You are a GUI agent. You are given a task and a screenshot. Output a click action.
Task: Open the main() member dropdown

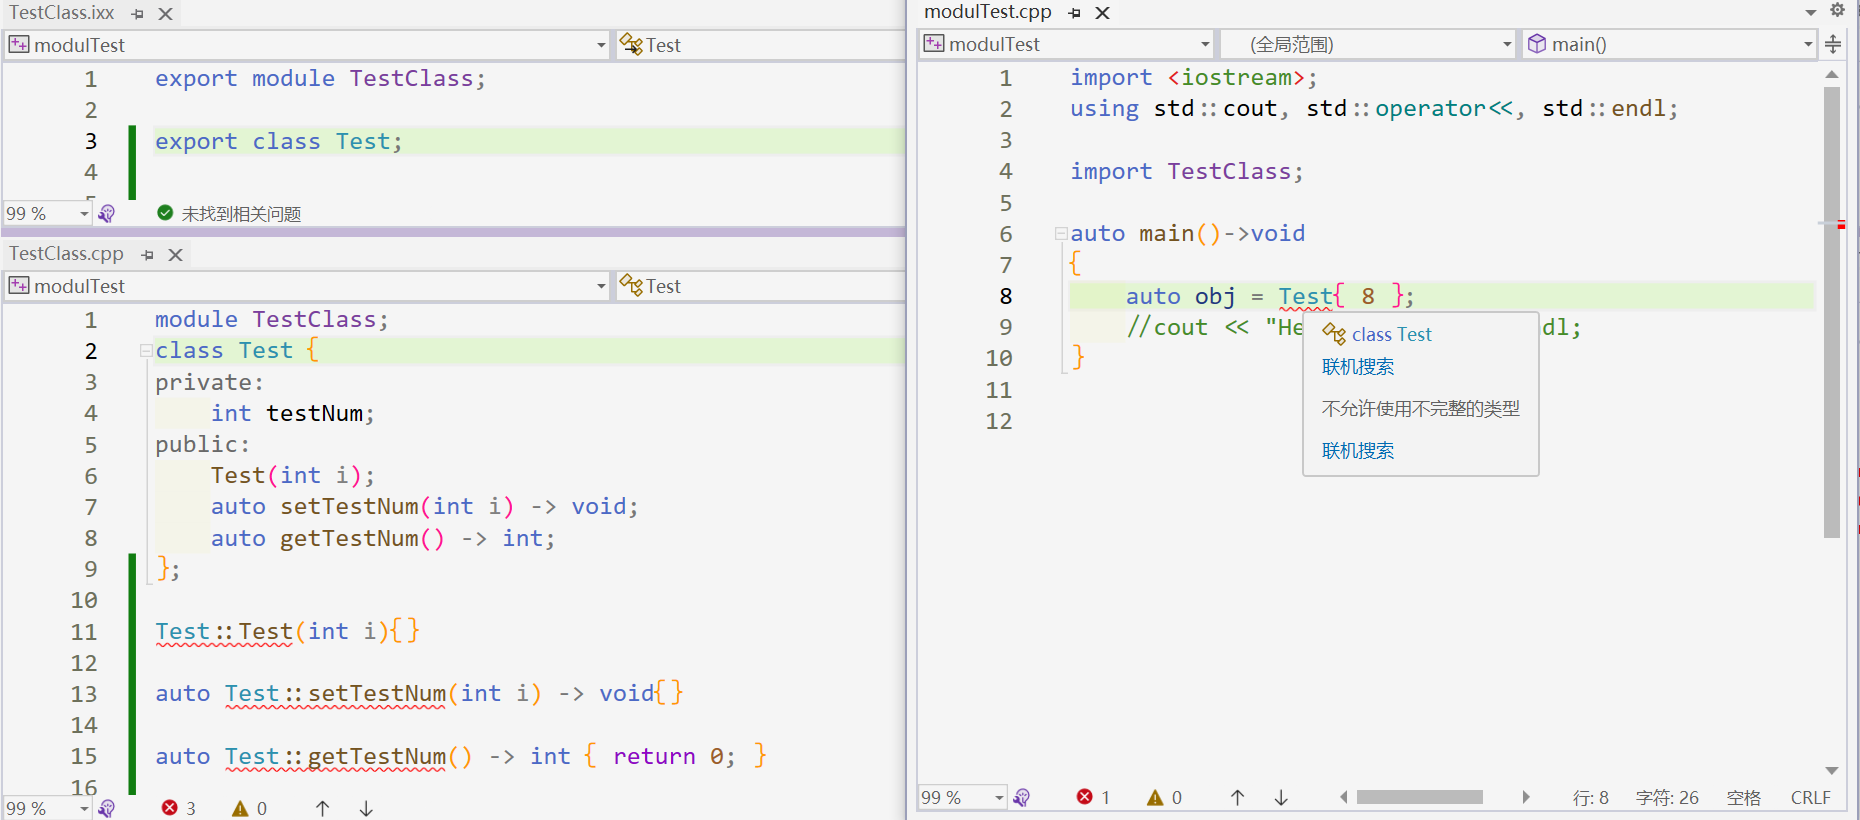click(x=1670, y=44)
